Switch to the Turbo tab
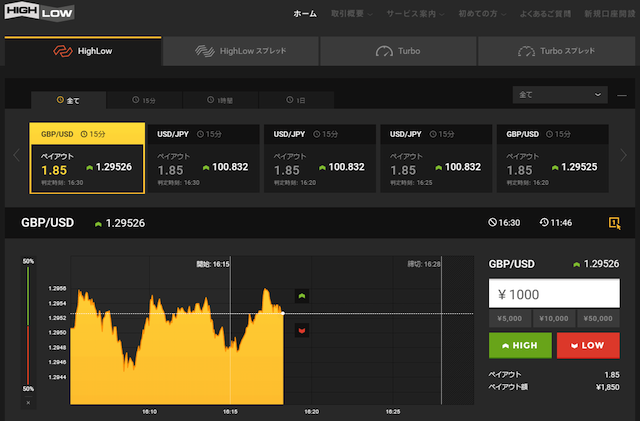This screenshot has width=640, height=421. (398, 51)
